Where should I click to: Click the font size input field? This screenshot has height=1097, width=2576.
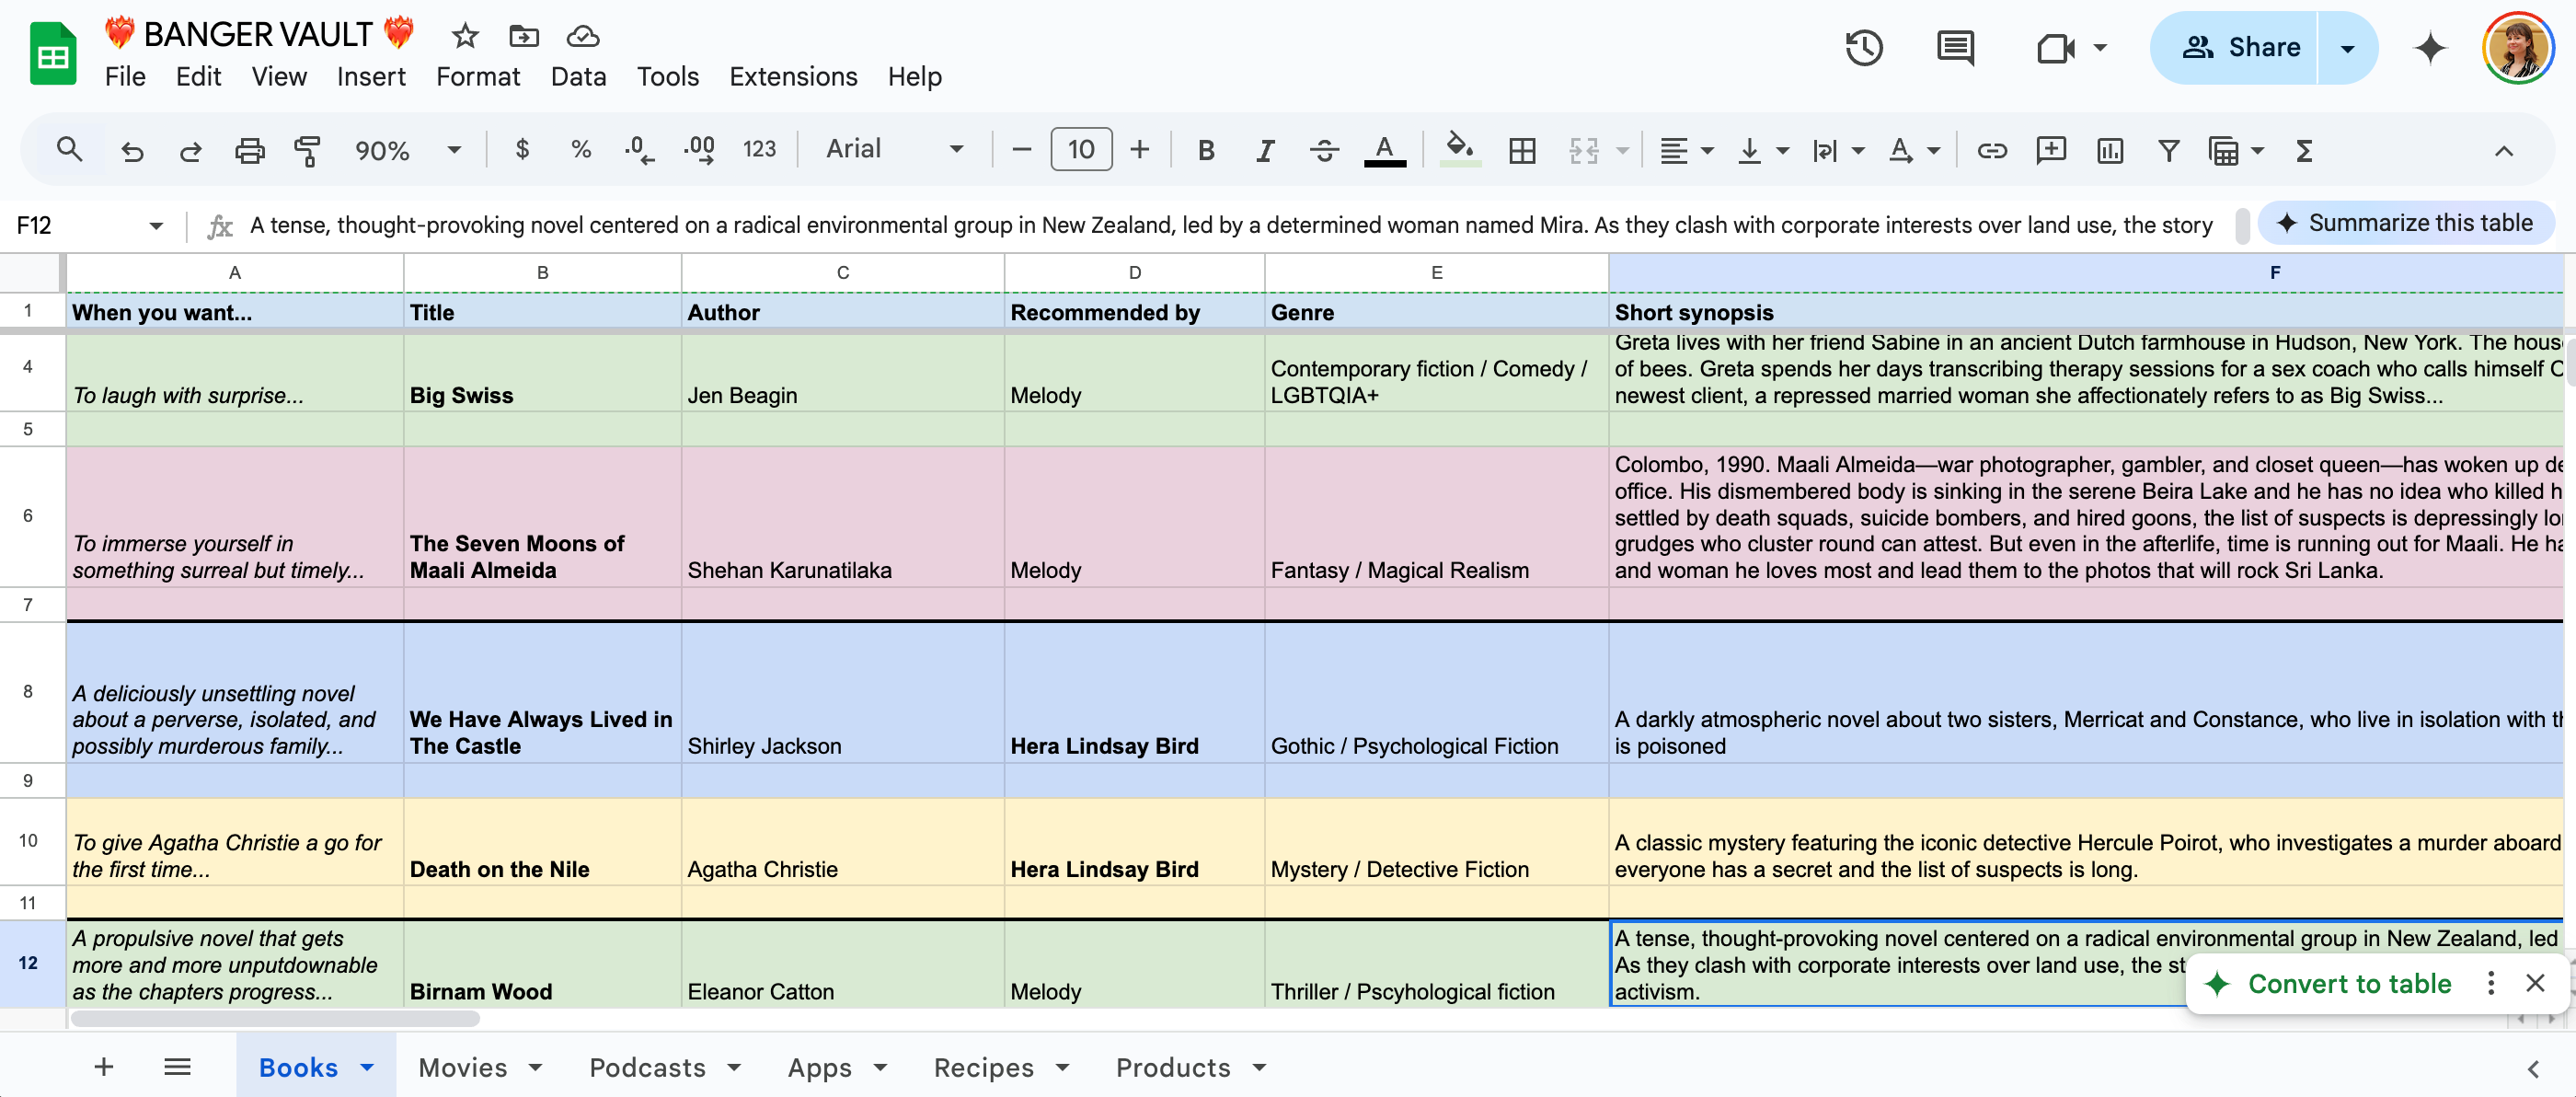pyautogui.click(x=1080, y=150)
